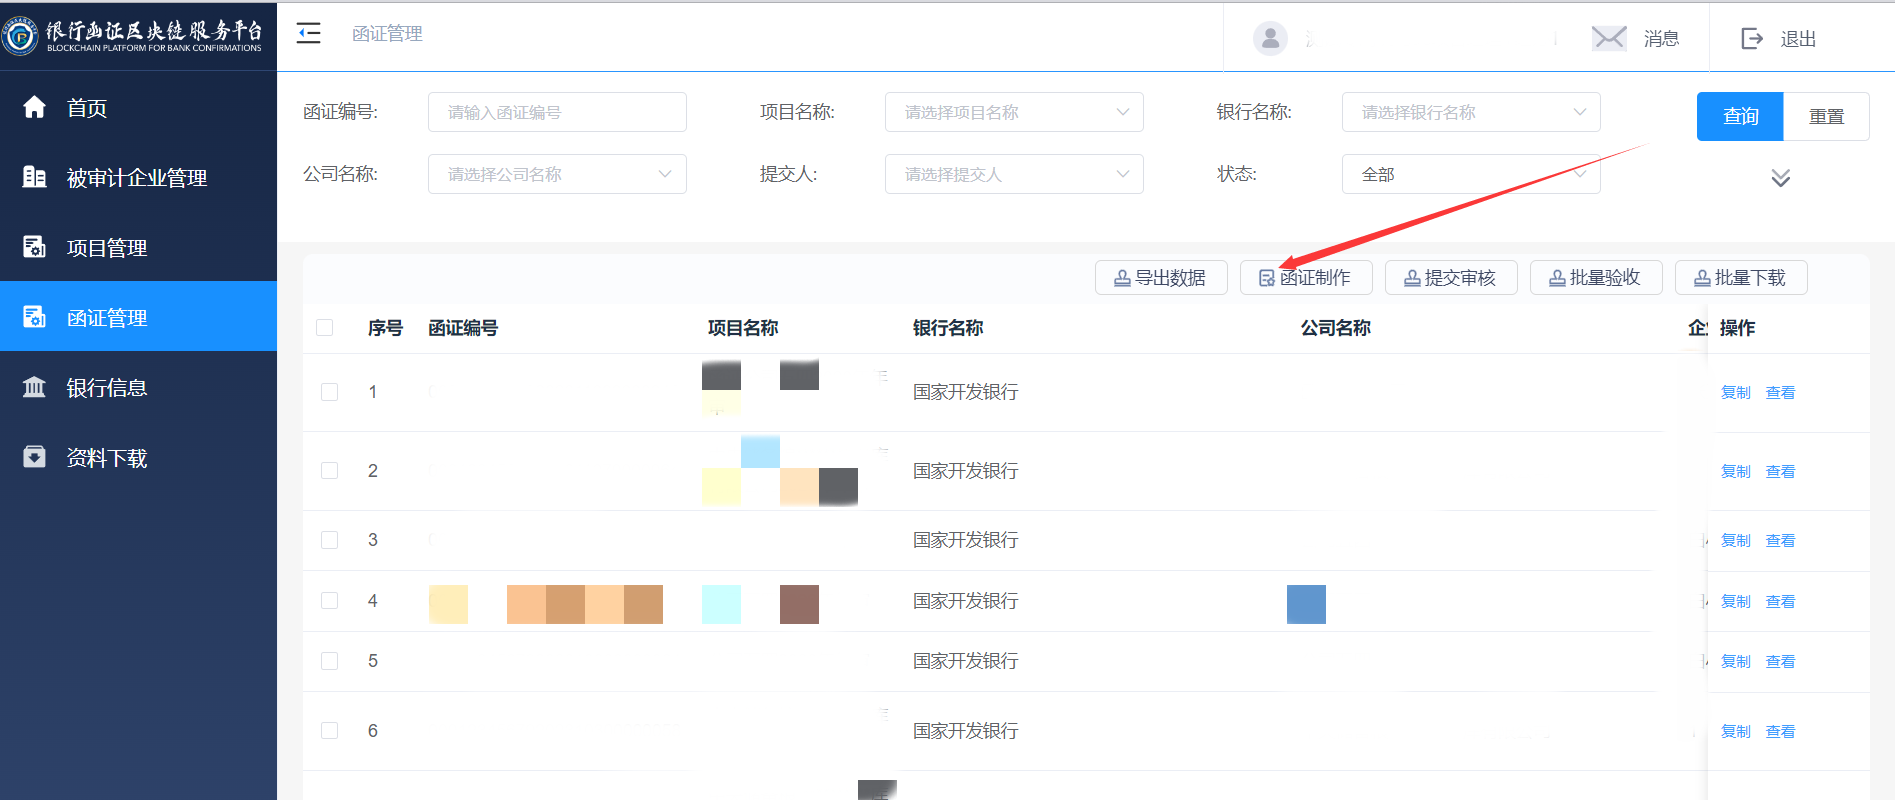Select the checkbox for row 4
The height and width of the screenshot is (800, 1895).
tap(329, 601)
